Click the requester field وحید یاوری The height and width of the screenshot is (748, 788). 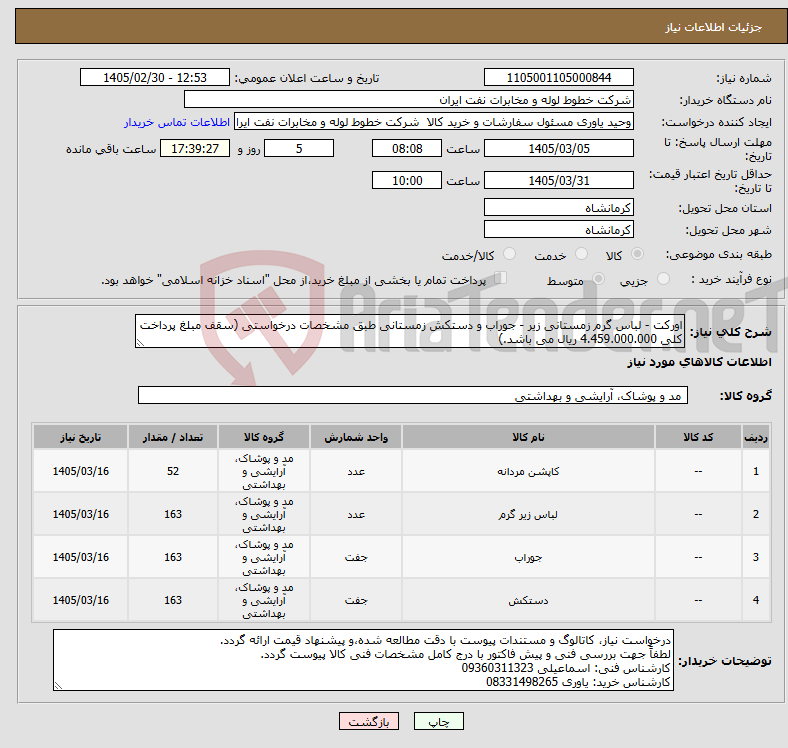tap(434, 122)
